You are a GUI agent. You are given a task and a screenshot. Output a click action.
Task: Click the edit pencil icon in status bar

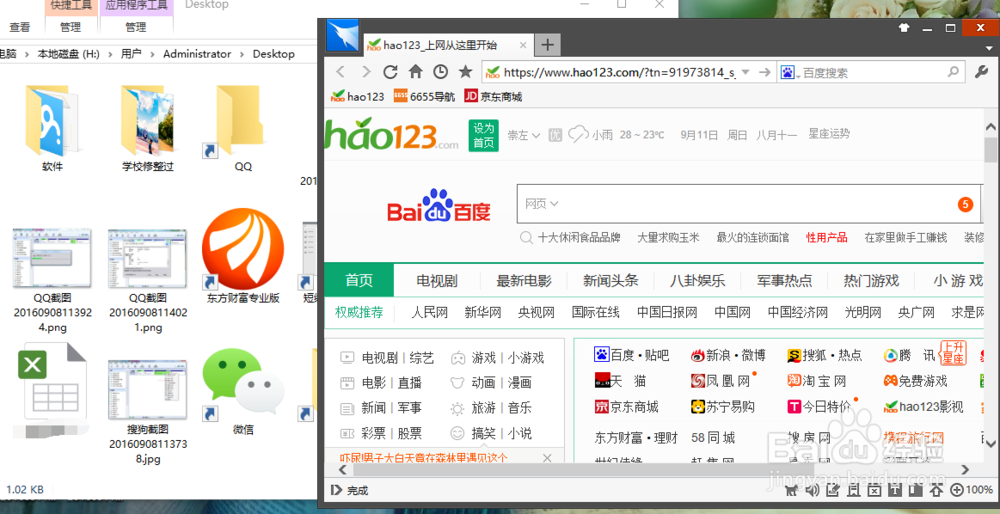(x=833, y=490)
